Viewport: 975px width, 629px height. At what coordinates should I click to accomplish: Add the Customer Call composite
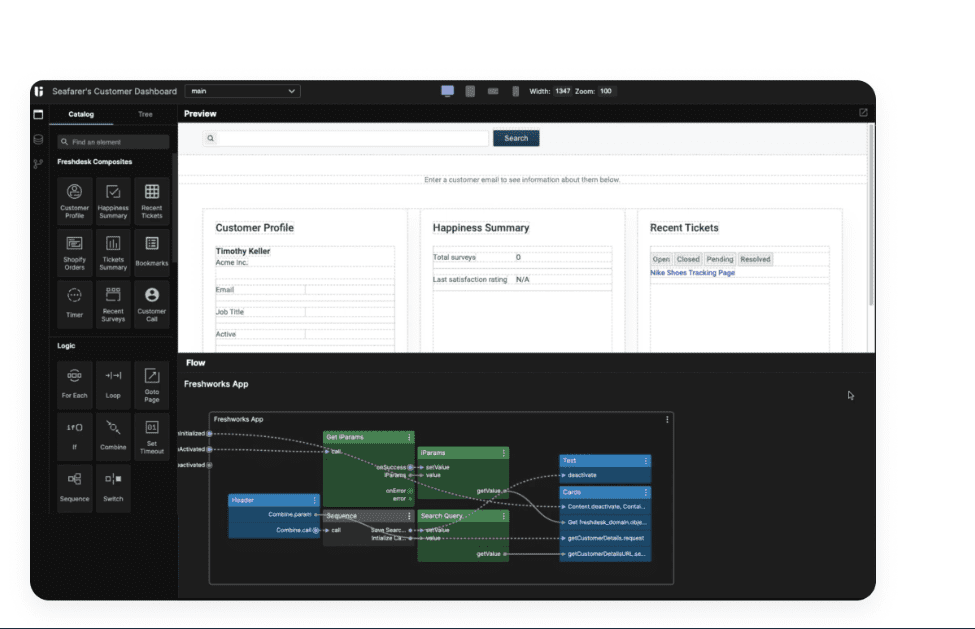[152, 304]
